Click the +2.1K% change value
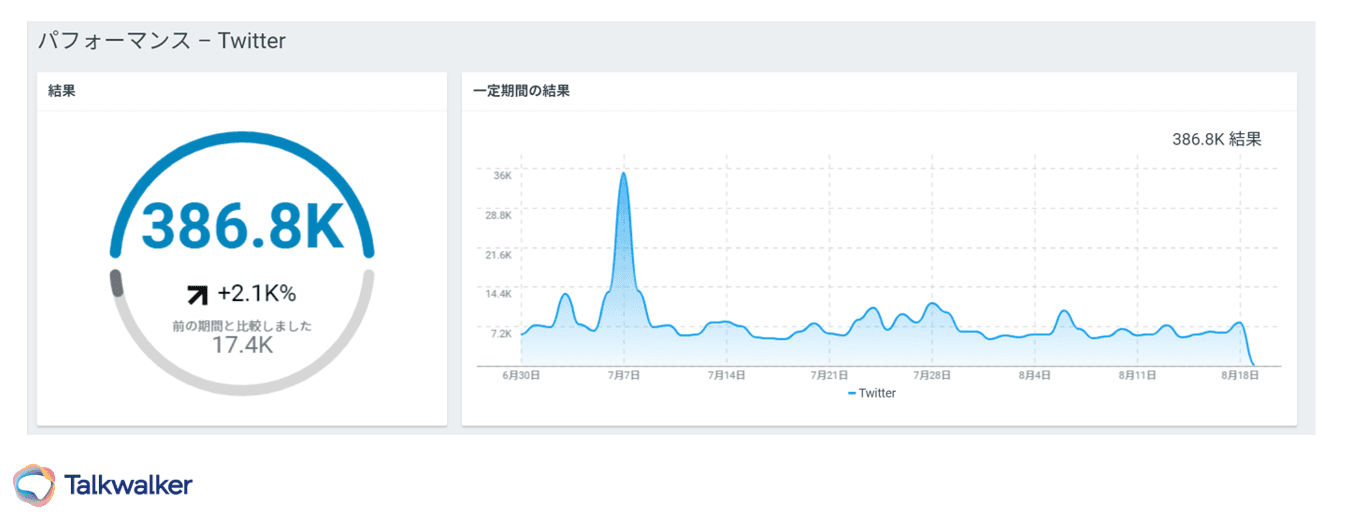 pyautogui.click(x=256, y=294)
